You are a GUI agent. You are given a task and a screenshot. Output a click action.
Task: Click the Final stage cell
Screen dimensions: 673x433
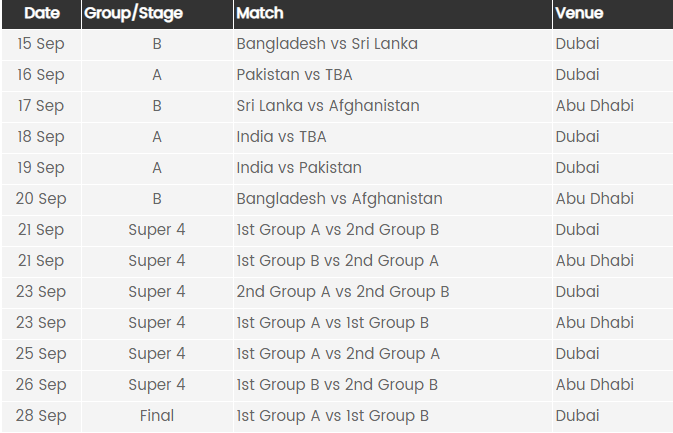point(157,416)
